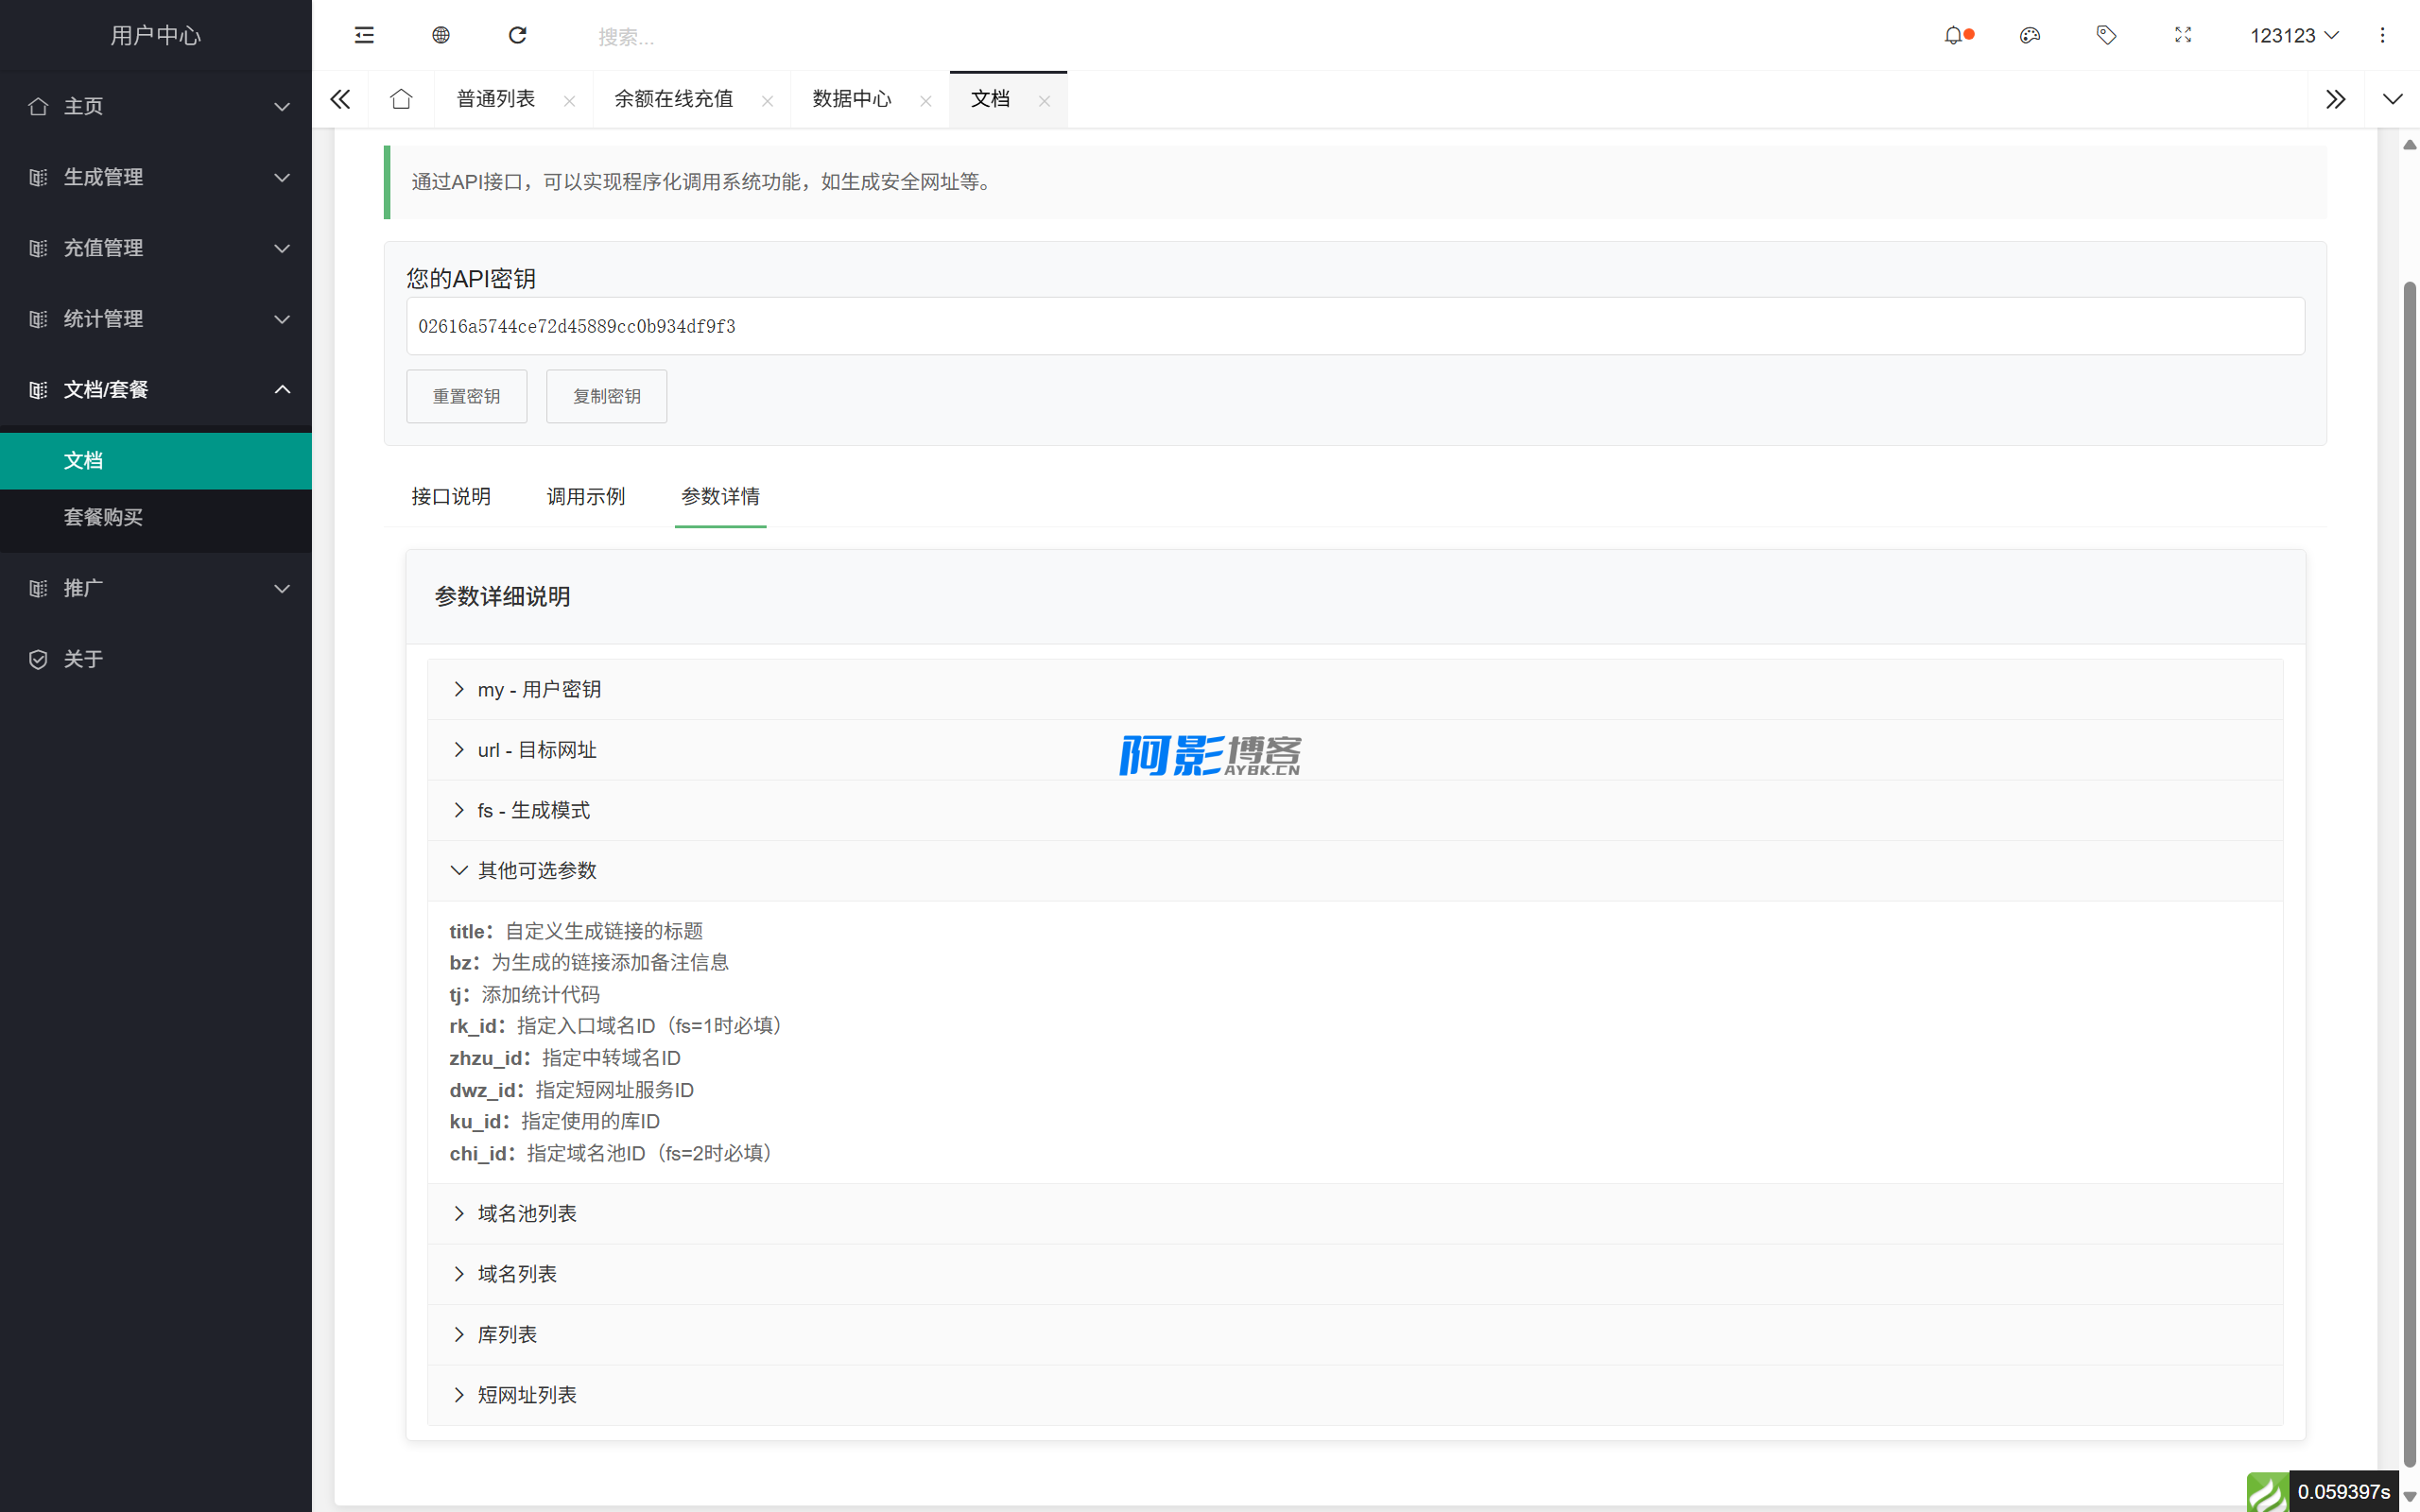Viewport: 2420px width, 1512px height.
Task: Close the 数据中心 tab
Action: (x=925, y=101)
